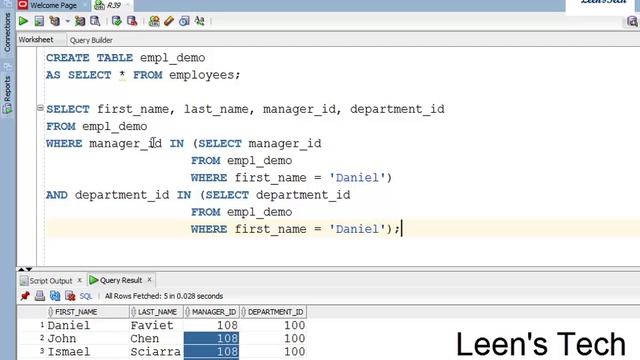Click the printer icon in result toolbar
640x360 pixels.
click(40, 296)
